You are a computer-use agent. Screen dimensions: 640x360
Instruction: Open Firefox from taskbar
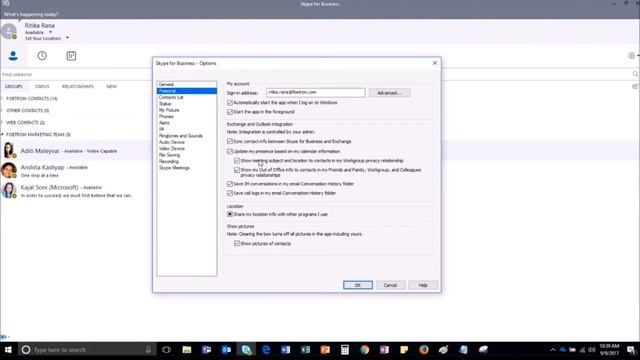coord(424,350)
